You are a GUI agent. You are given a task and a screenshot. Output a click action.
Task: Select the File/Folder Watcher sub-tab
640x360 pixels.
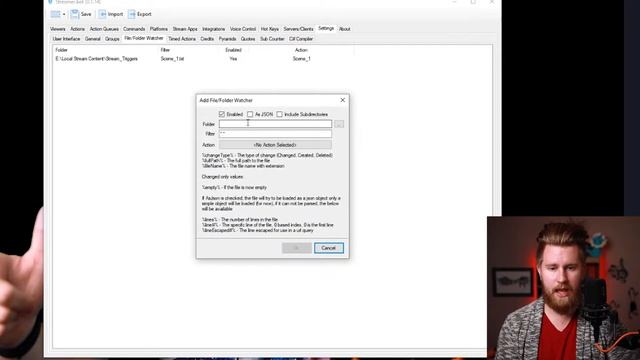144,38
